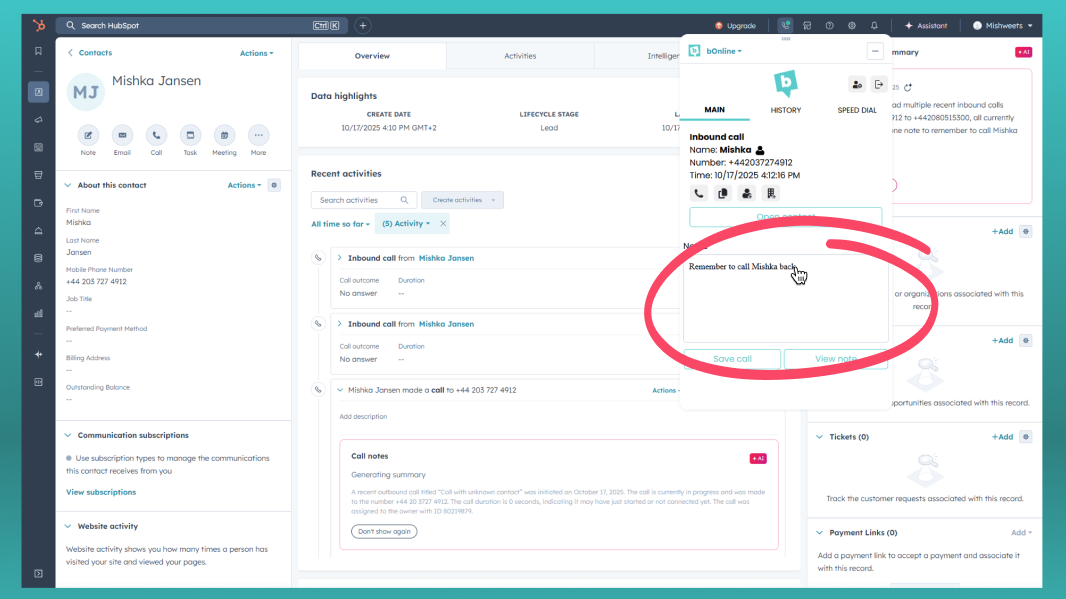The image size is (1066, 599).
Task: Open bookmarks icon in left sidebar
Action: coord(38,51)
